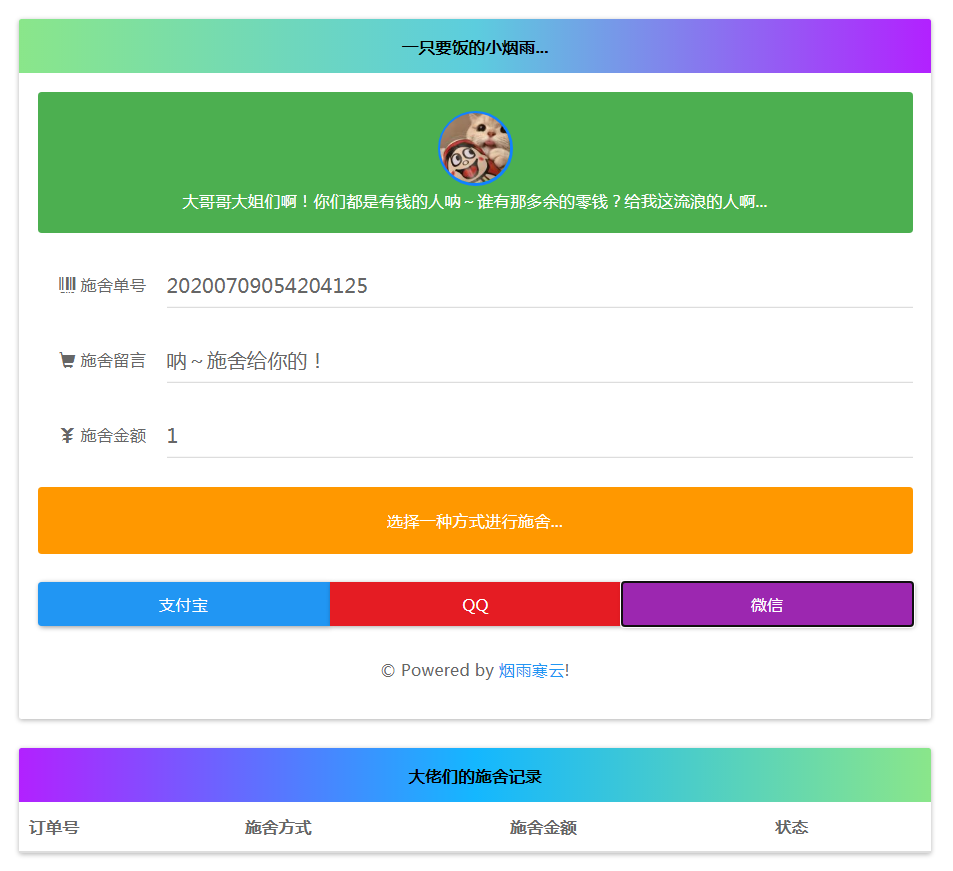
Task: Select the blue 支付宝 payment button
Action: (x=183, y=604)
